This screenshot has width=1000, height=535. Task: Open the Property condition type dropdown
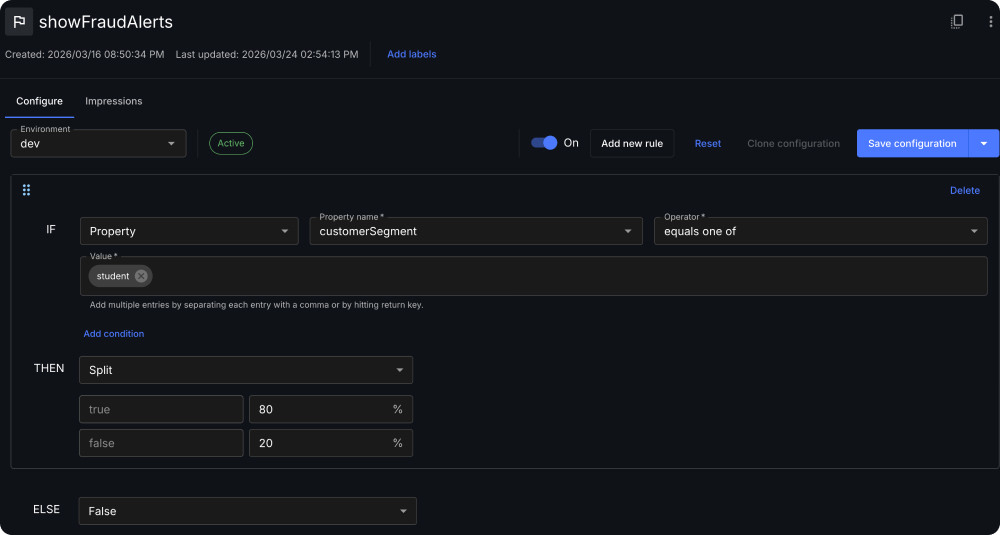189,231
